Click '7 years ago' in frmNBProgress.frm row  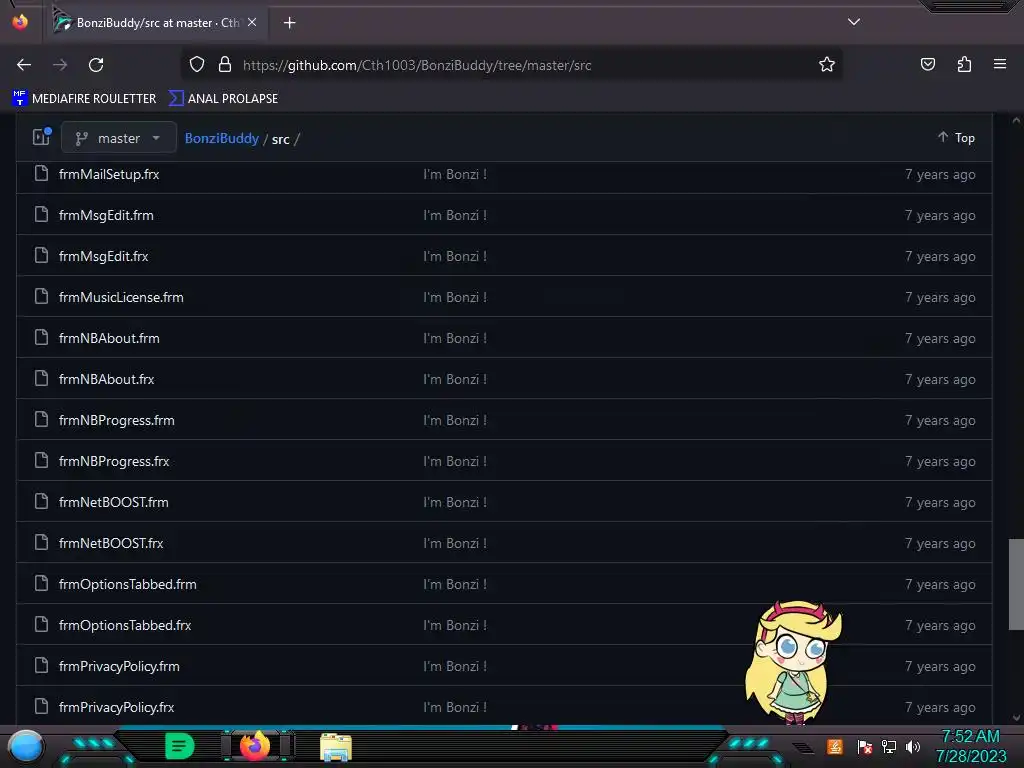pos(940,421)
